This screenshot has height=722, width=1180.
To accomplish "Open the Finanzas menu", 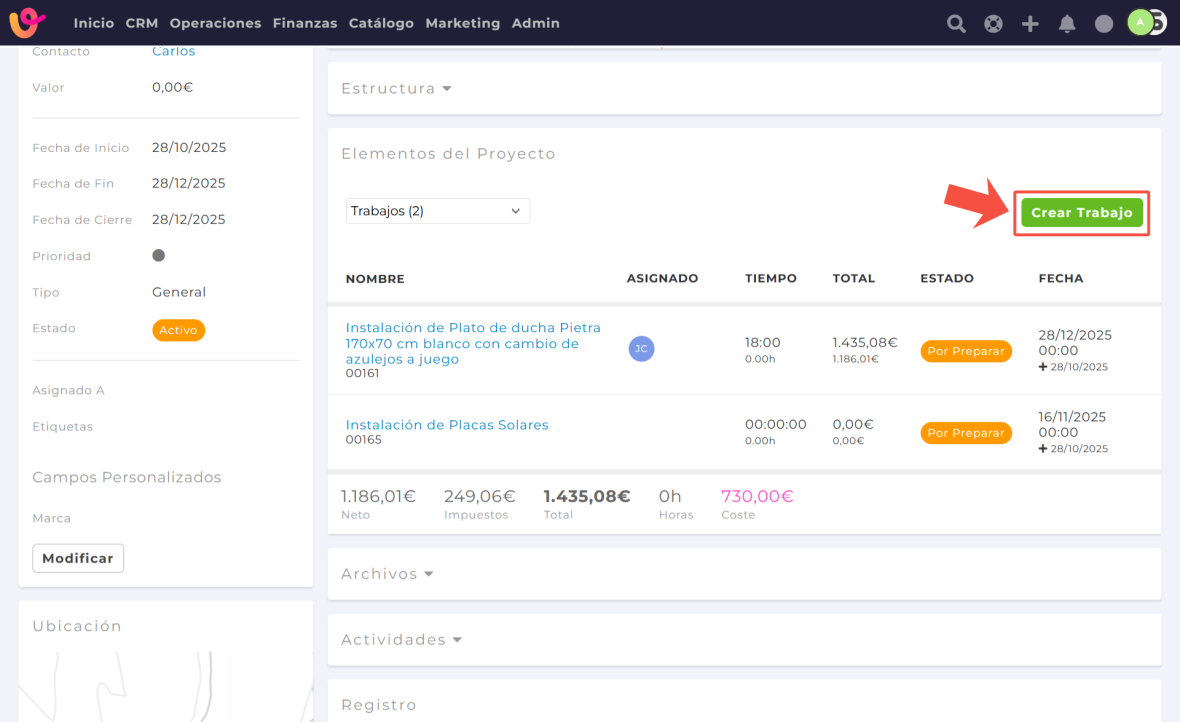I will [x=304, y=23].
